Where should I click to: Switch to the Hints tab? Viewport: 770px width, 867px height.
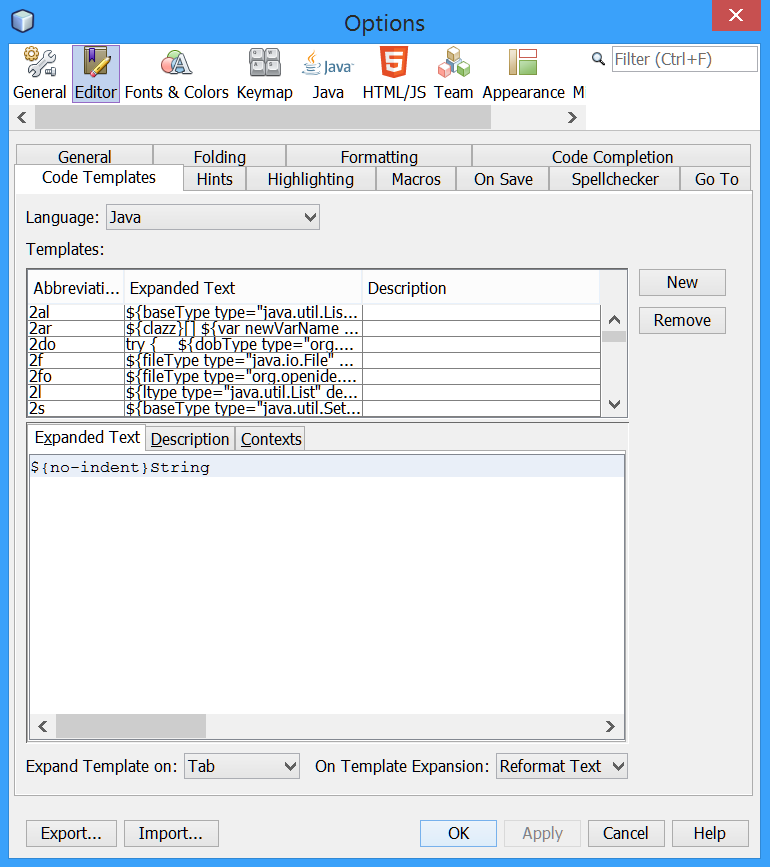(214, 179)
